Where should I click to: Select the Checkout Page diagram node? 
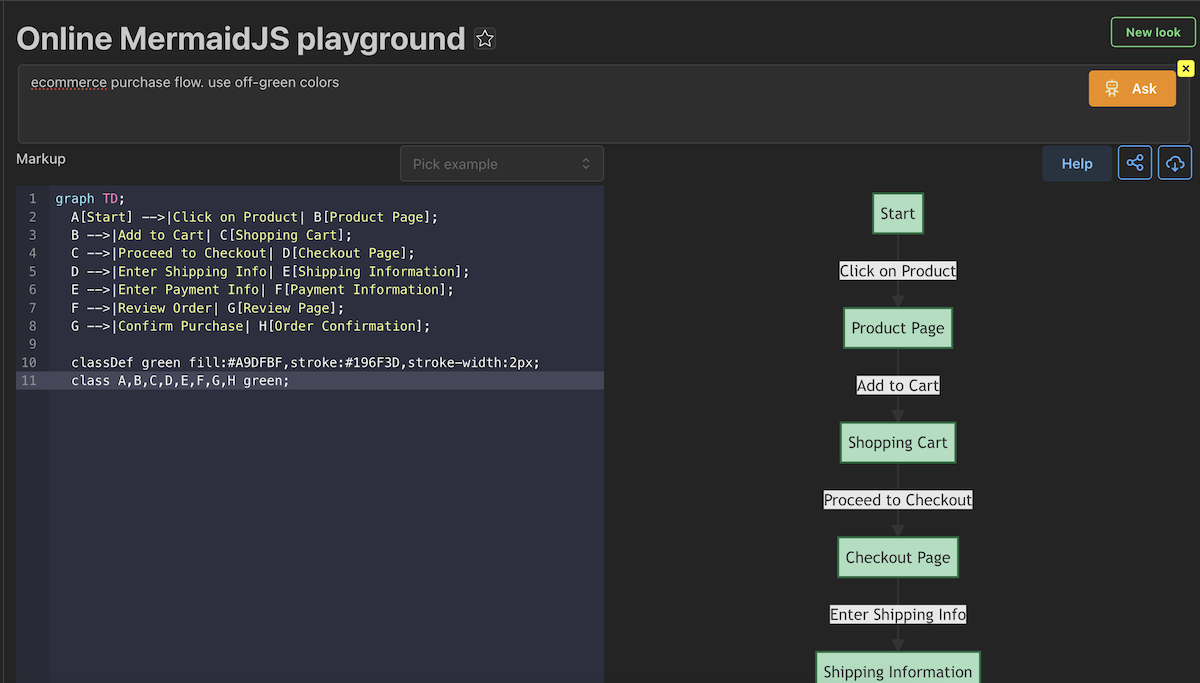897,558
